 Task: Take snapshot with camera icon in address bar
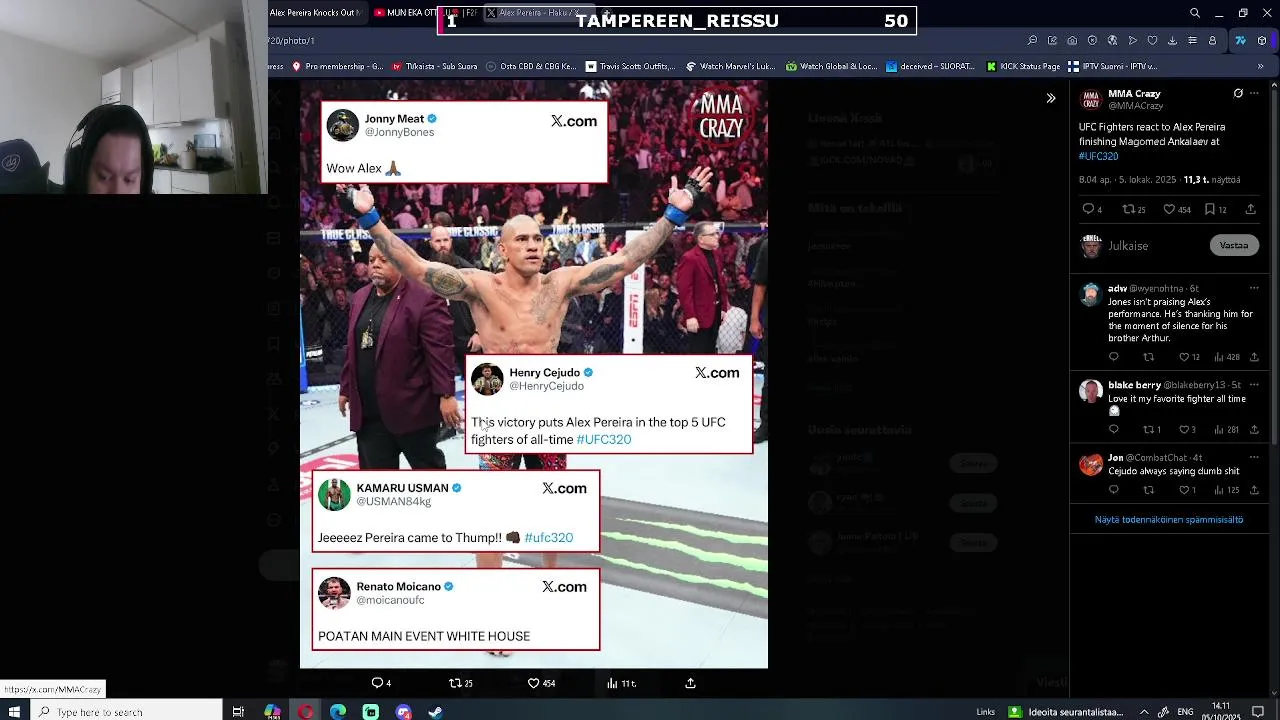[1072, 41]
